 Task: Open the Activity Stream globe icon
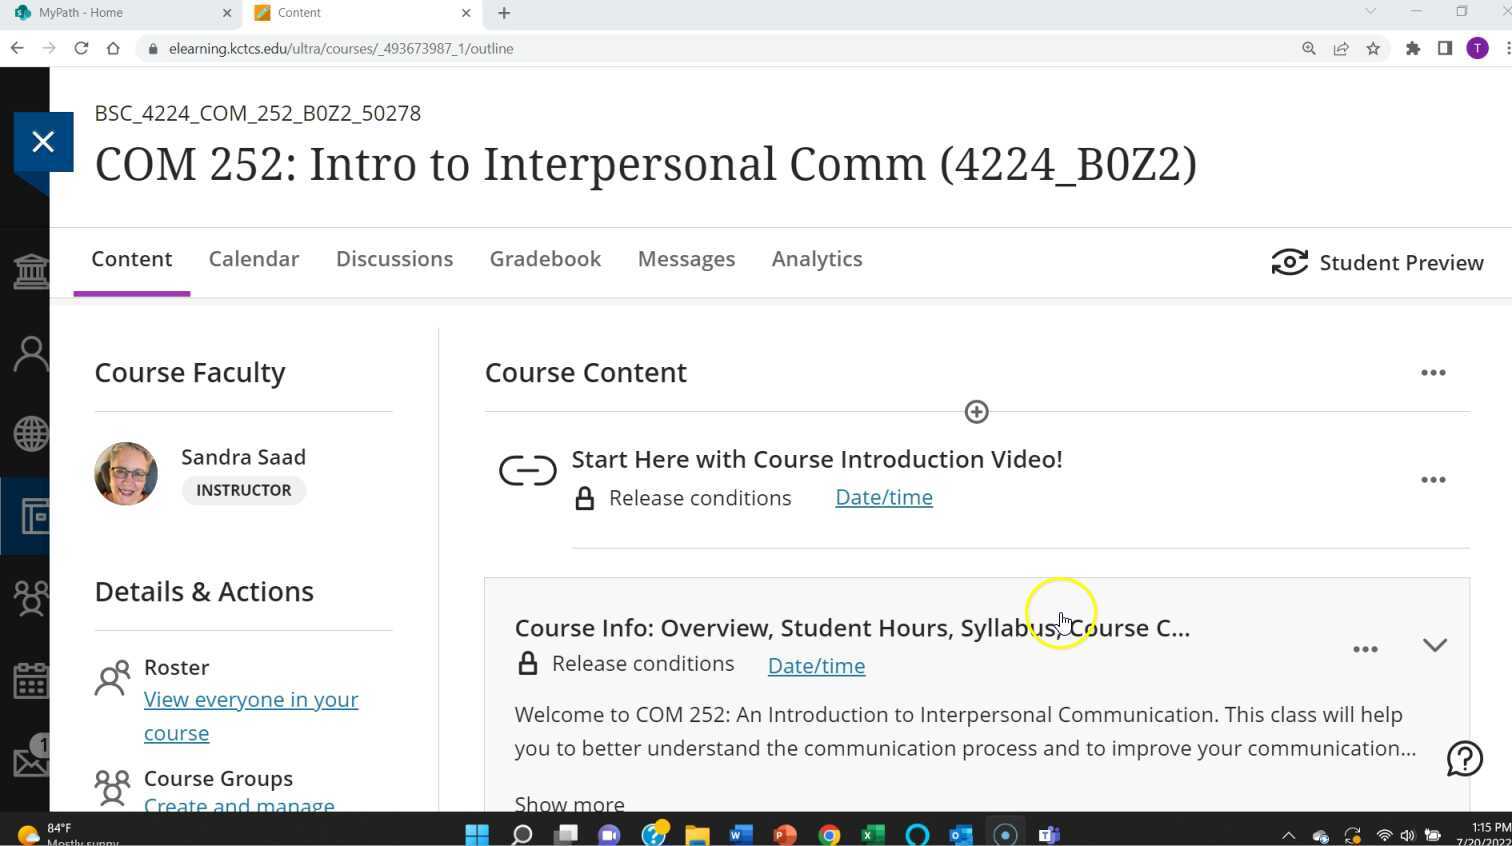click(x=30, y=433)
